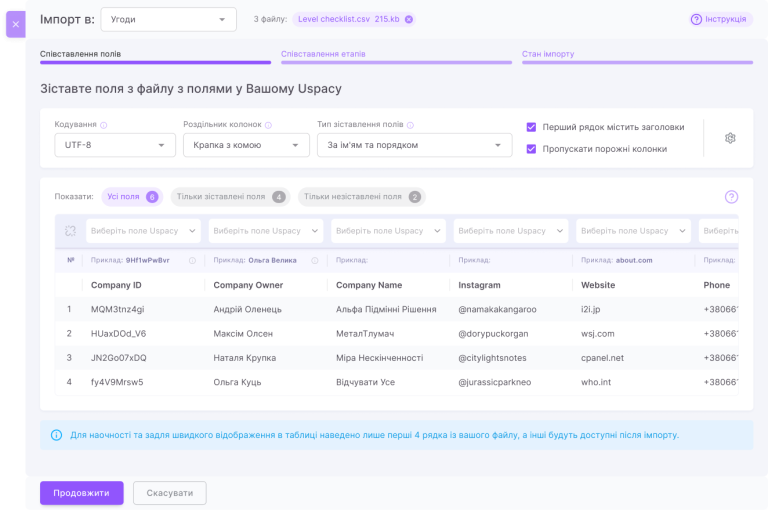This screenshot has width=768, height=510.
Task: Click the Phone column header
Action: (x=717, y=285)
